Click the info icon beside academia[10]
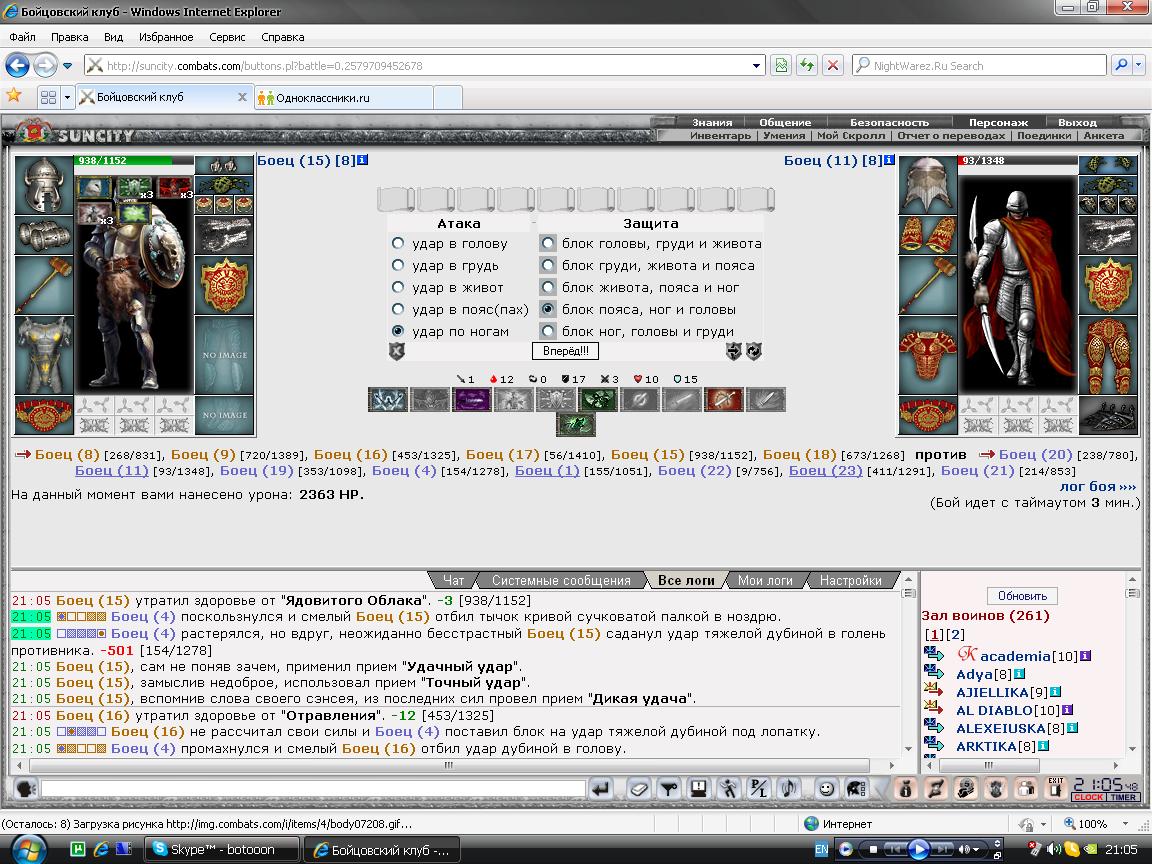 [1086, 656]
